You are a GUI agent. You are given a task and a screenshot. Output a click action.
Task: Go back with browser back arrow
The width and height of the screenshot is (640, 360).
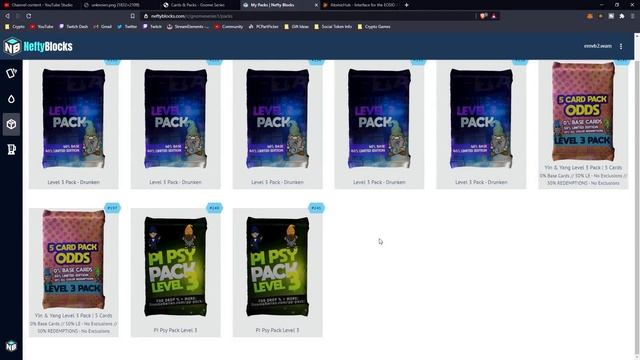point(7,16)
